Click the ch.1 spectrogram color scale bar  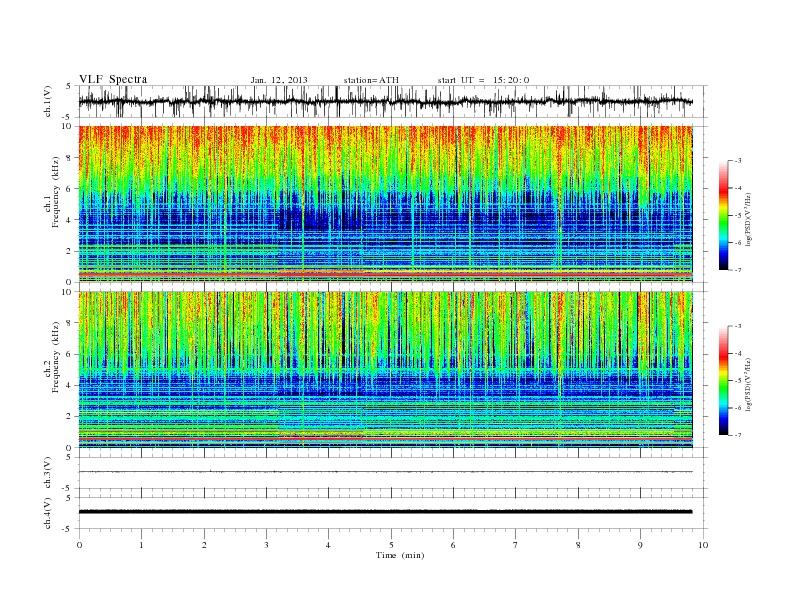[724, 216]
